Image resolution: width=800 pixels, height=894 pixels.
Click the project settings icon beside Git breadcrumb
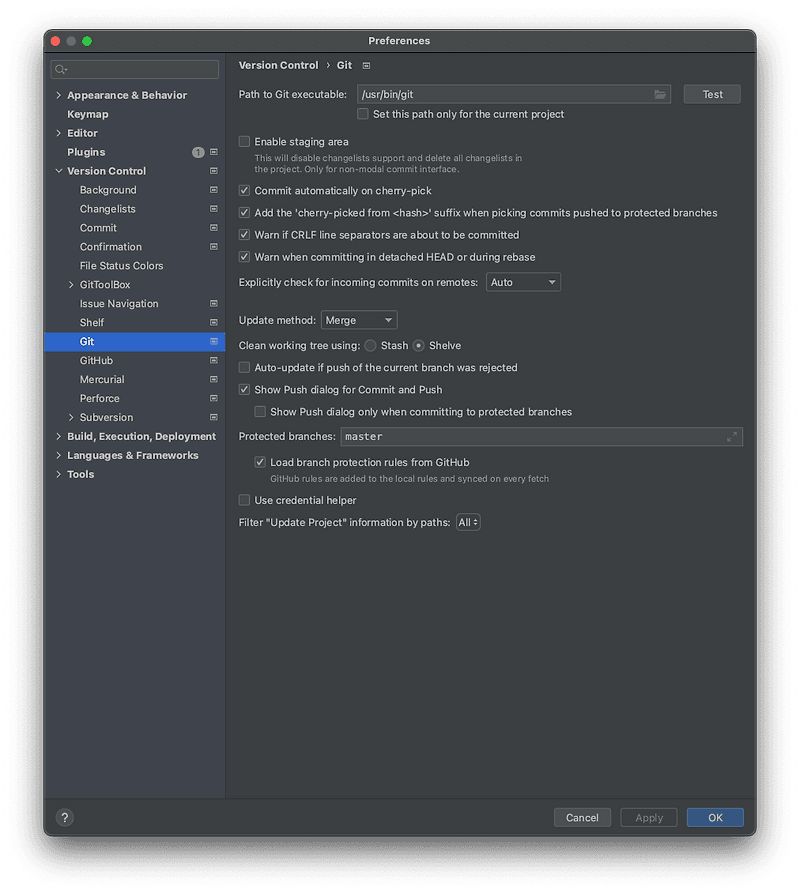(366, 66)
